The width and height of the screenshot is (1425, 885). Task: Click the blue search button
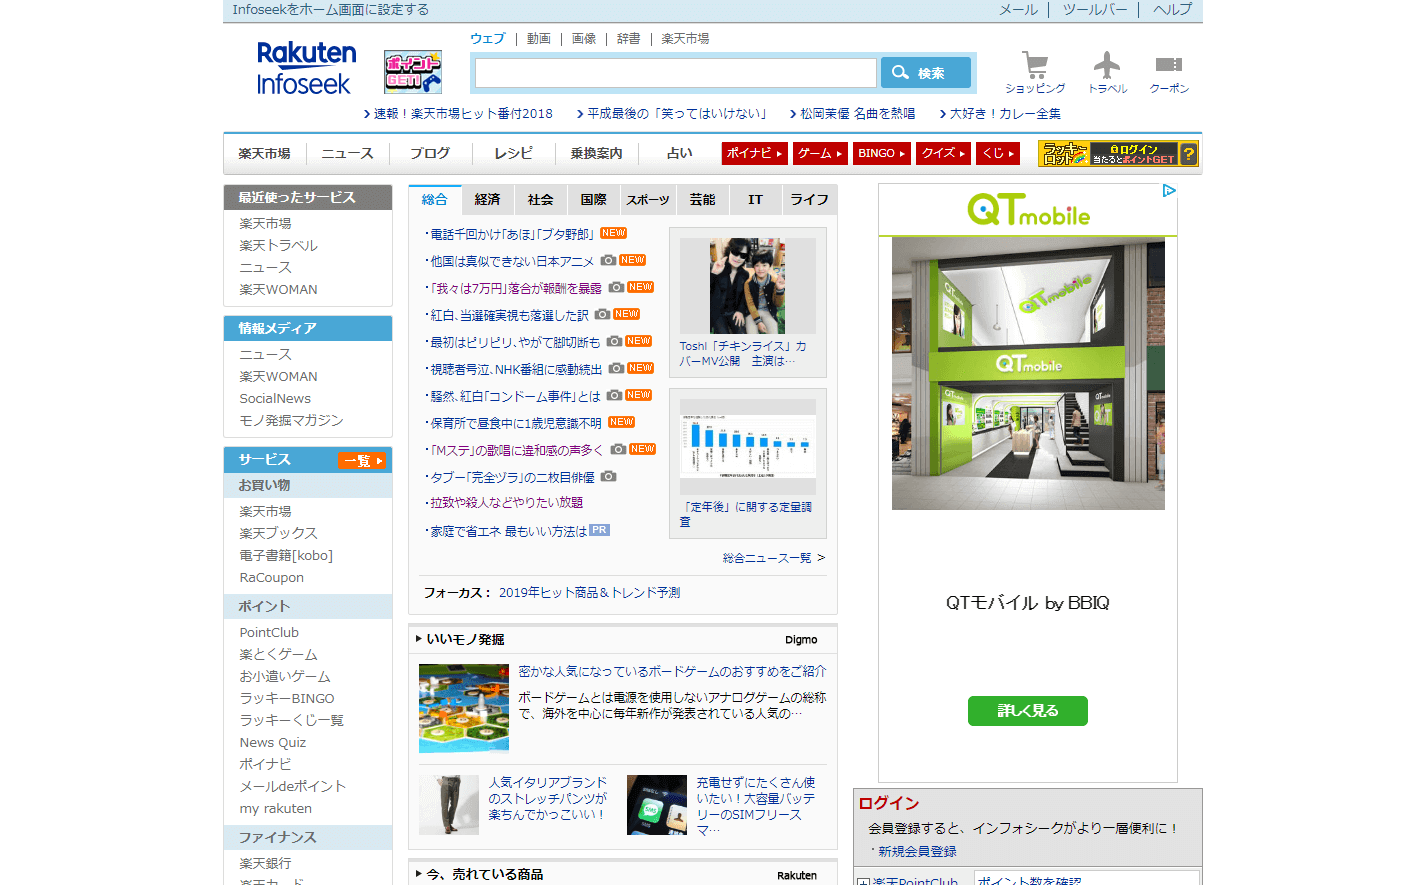926,73
